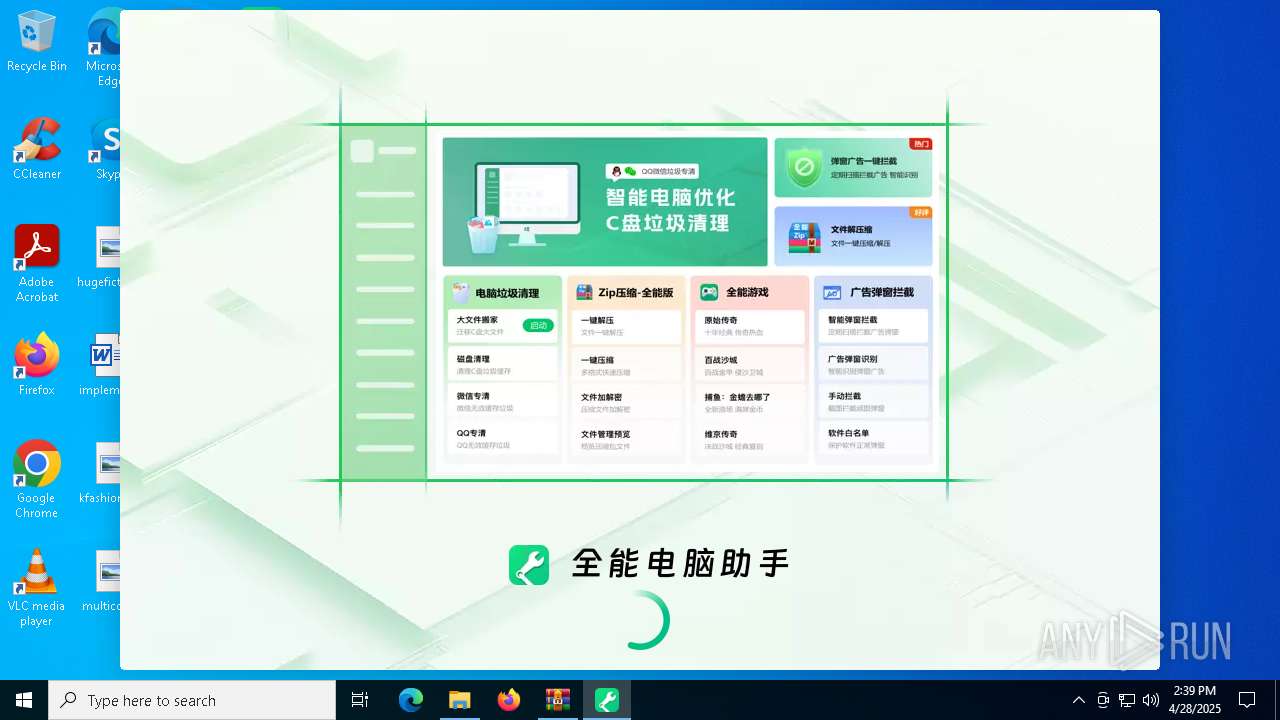This screenshot has width=1280, height=720.
Task: Open Task View from the taskbar
Action: click(360, 700)
